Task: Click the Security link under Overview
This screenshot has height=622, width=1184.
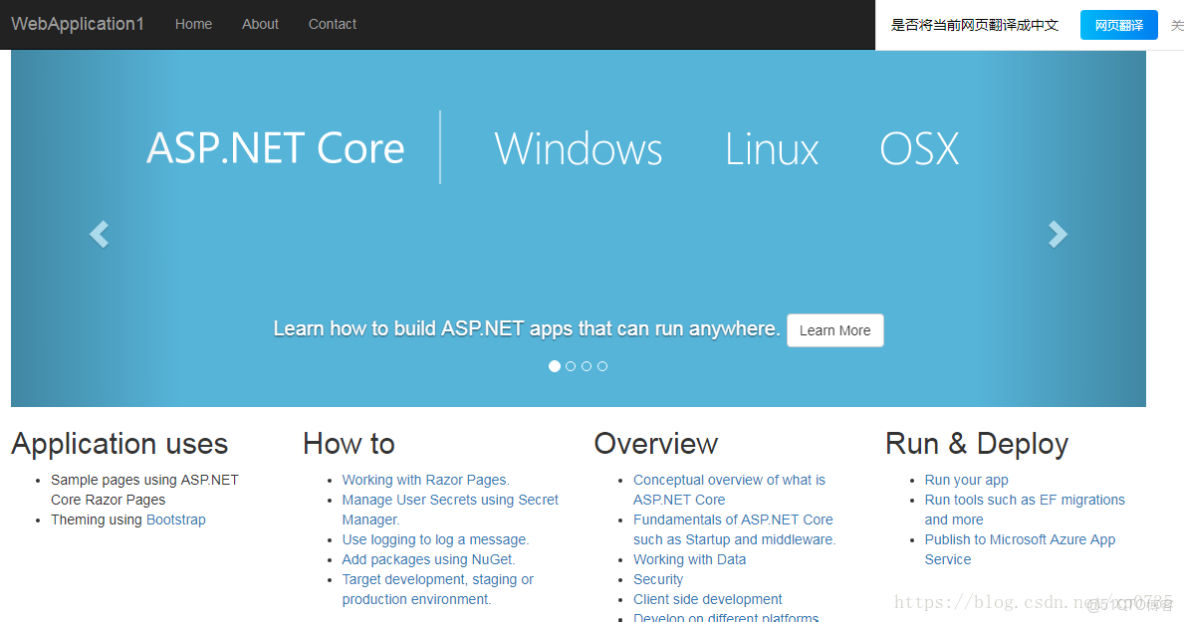Action: [x=658, y=579]
